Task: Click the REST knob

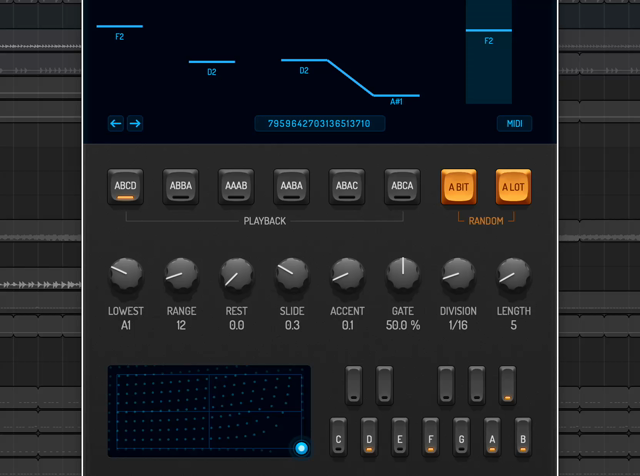Action: [237, 275]
